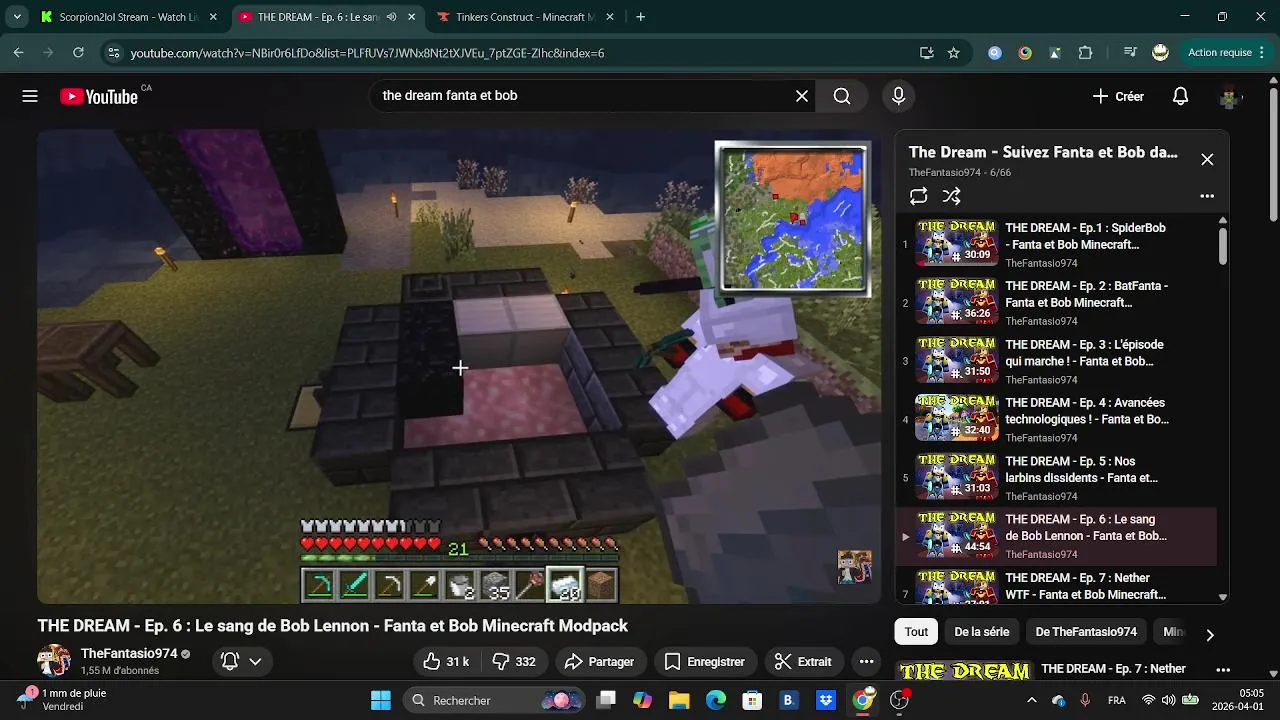Screen dimensions: 1280x720
Task: Close the playlist panel
Action: 1207,160
